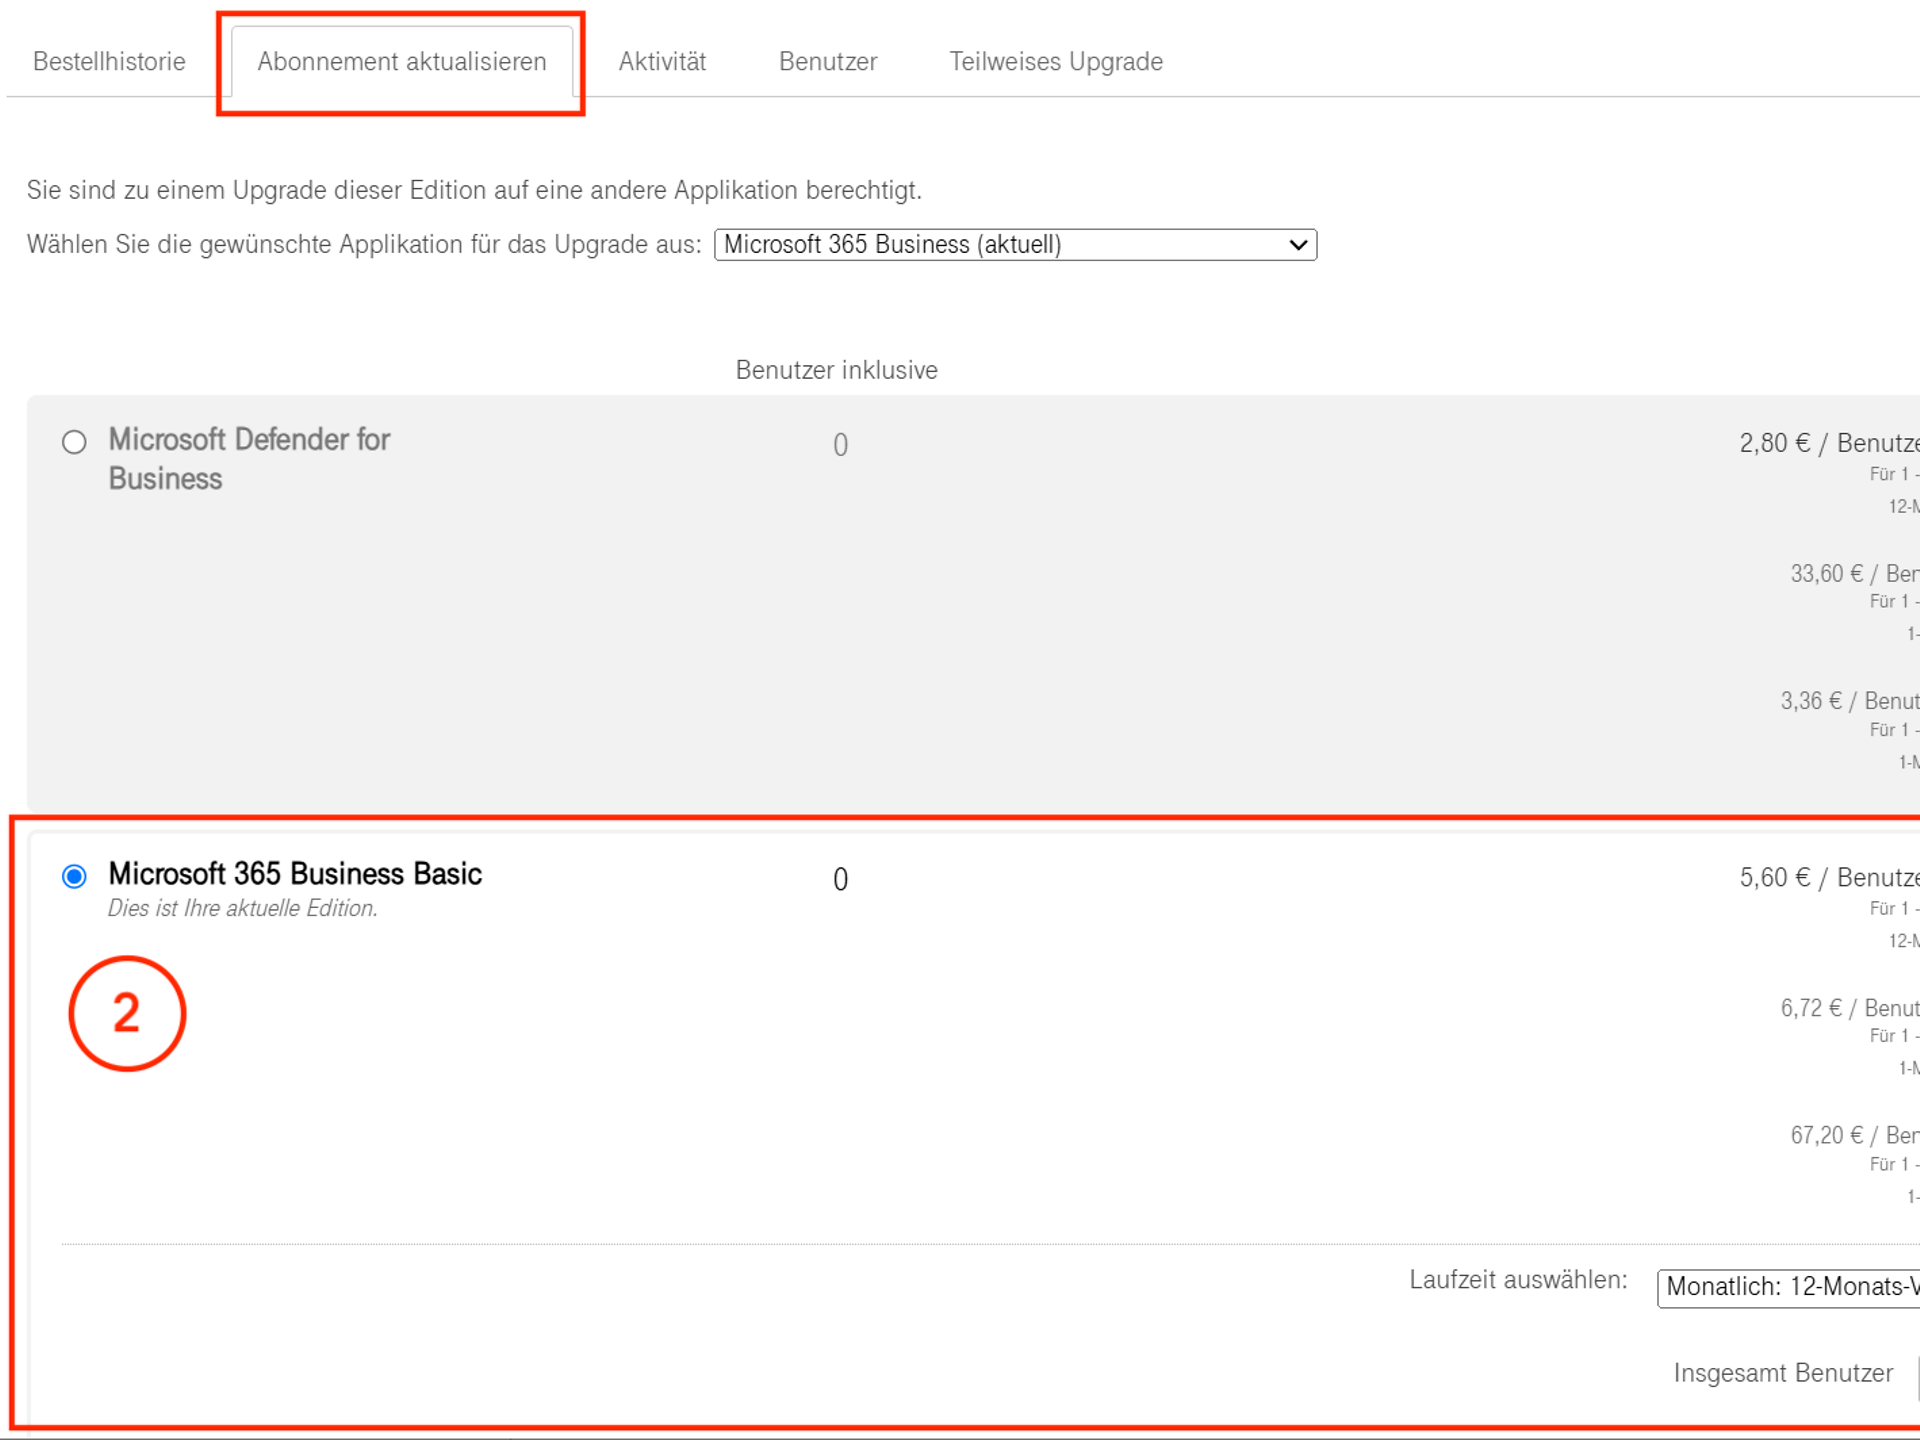Select the Microsoft 365 Business Basic radio button
The image size is (1920, 1440).
pos(74,877)
